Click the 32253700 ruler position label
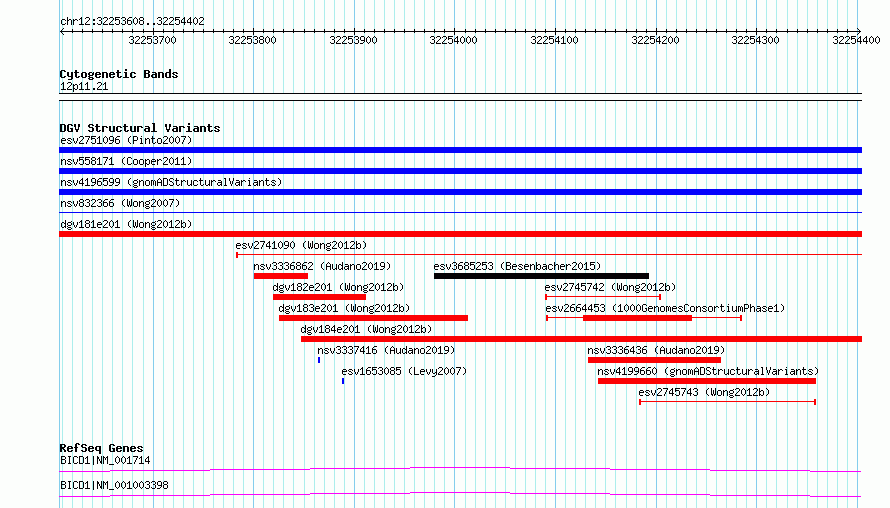Screen dimensions: 890x508 152,40
